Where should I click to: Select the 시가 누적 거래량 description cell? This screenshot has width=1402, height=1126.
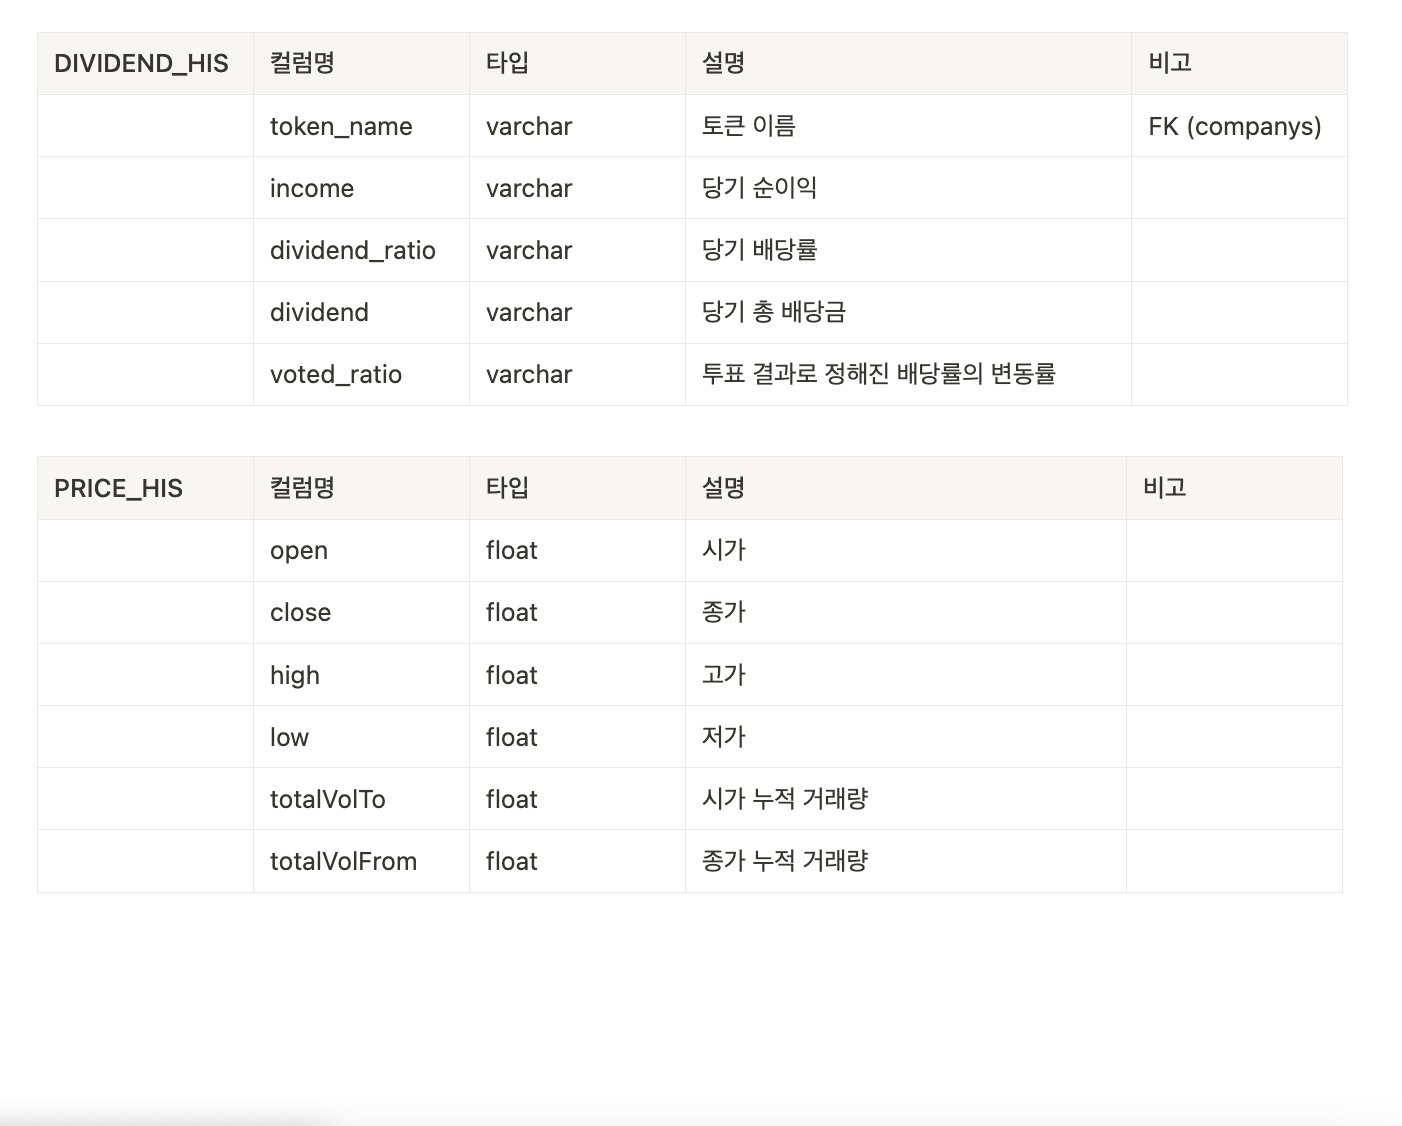click(906, 799)
